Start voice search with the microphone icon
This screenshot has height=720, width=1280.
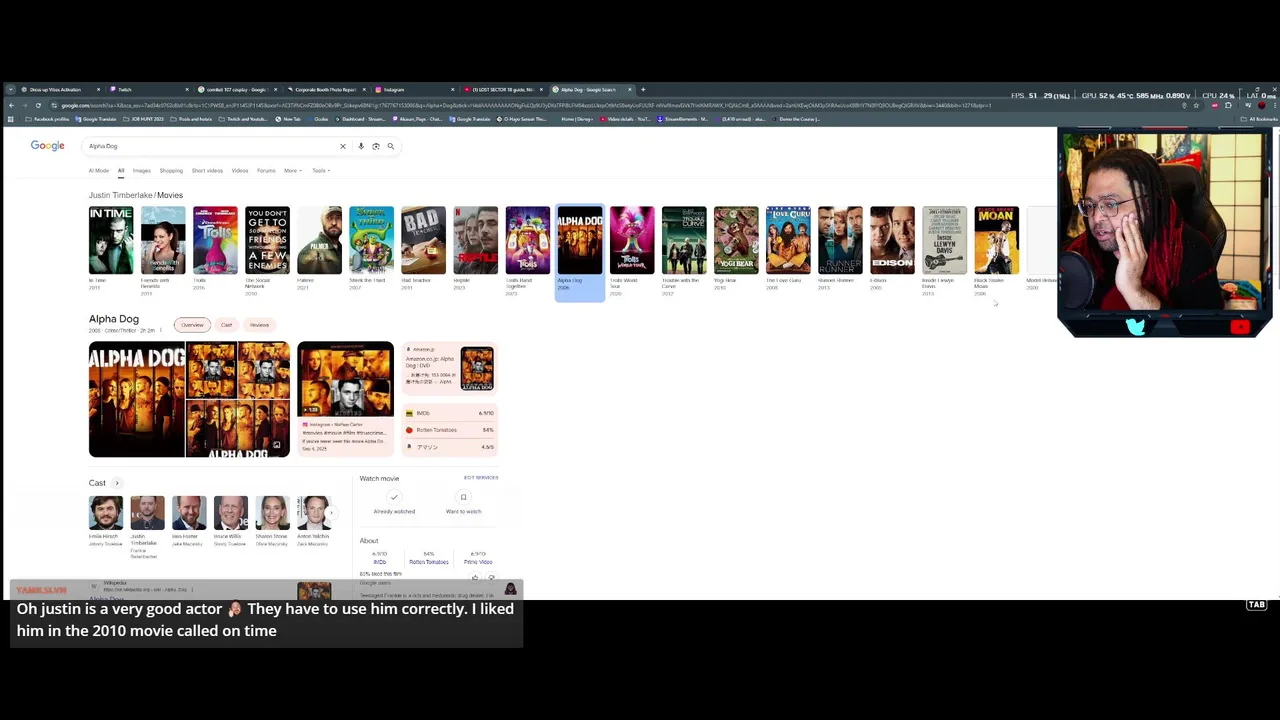click(361, 146)
